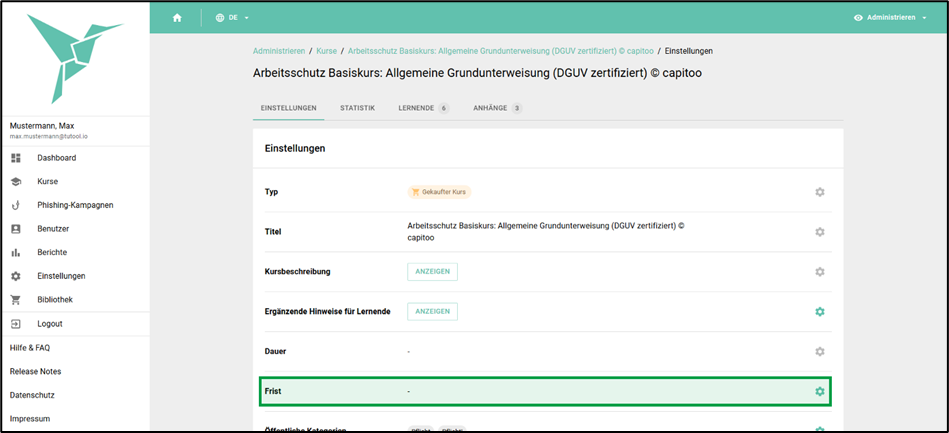The height and width of the screenshot is (433, 949).
Task: Click the Einstellungen card heading
Action: 295,148
